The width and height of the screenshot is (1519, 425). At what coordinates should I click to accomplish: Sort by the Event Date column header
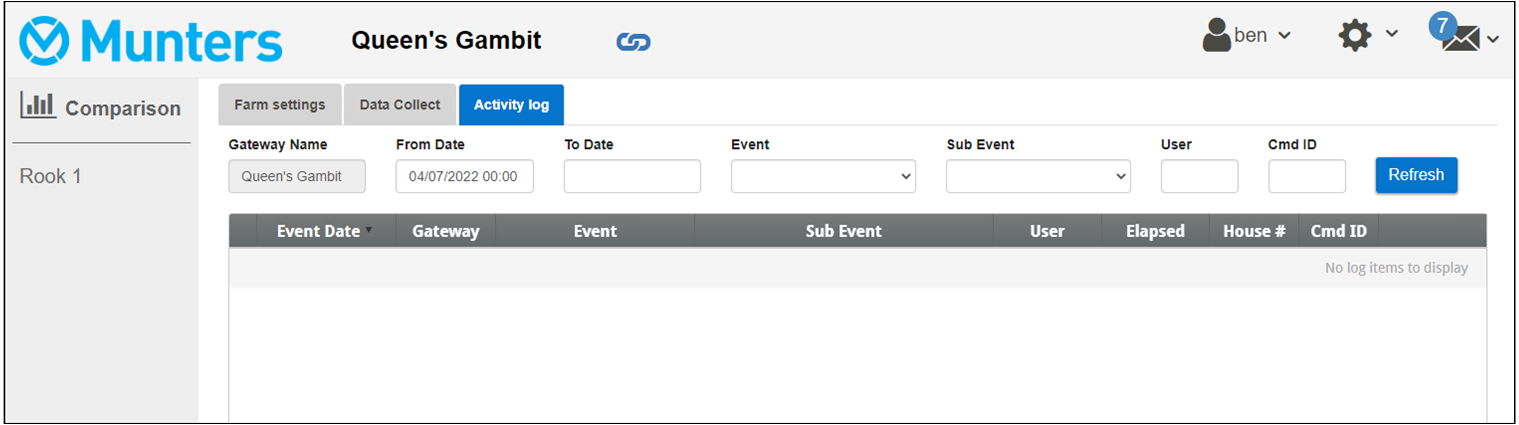click(318, 231)
